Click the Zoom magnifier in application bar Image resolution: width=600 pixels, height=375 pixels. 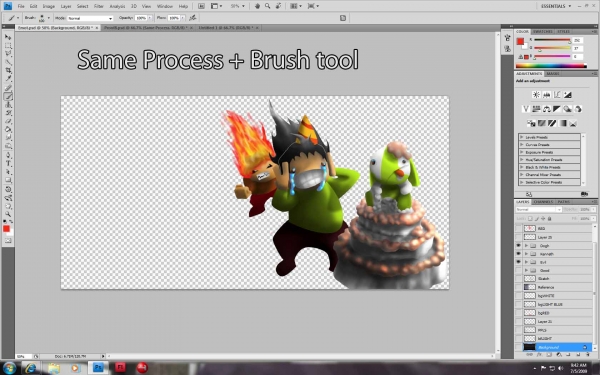(x=267, y=6)
